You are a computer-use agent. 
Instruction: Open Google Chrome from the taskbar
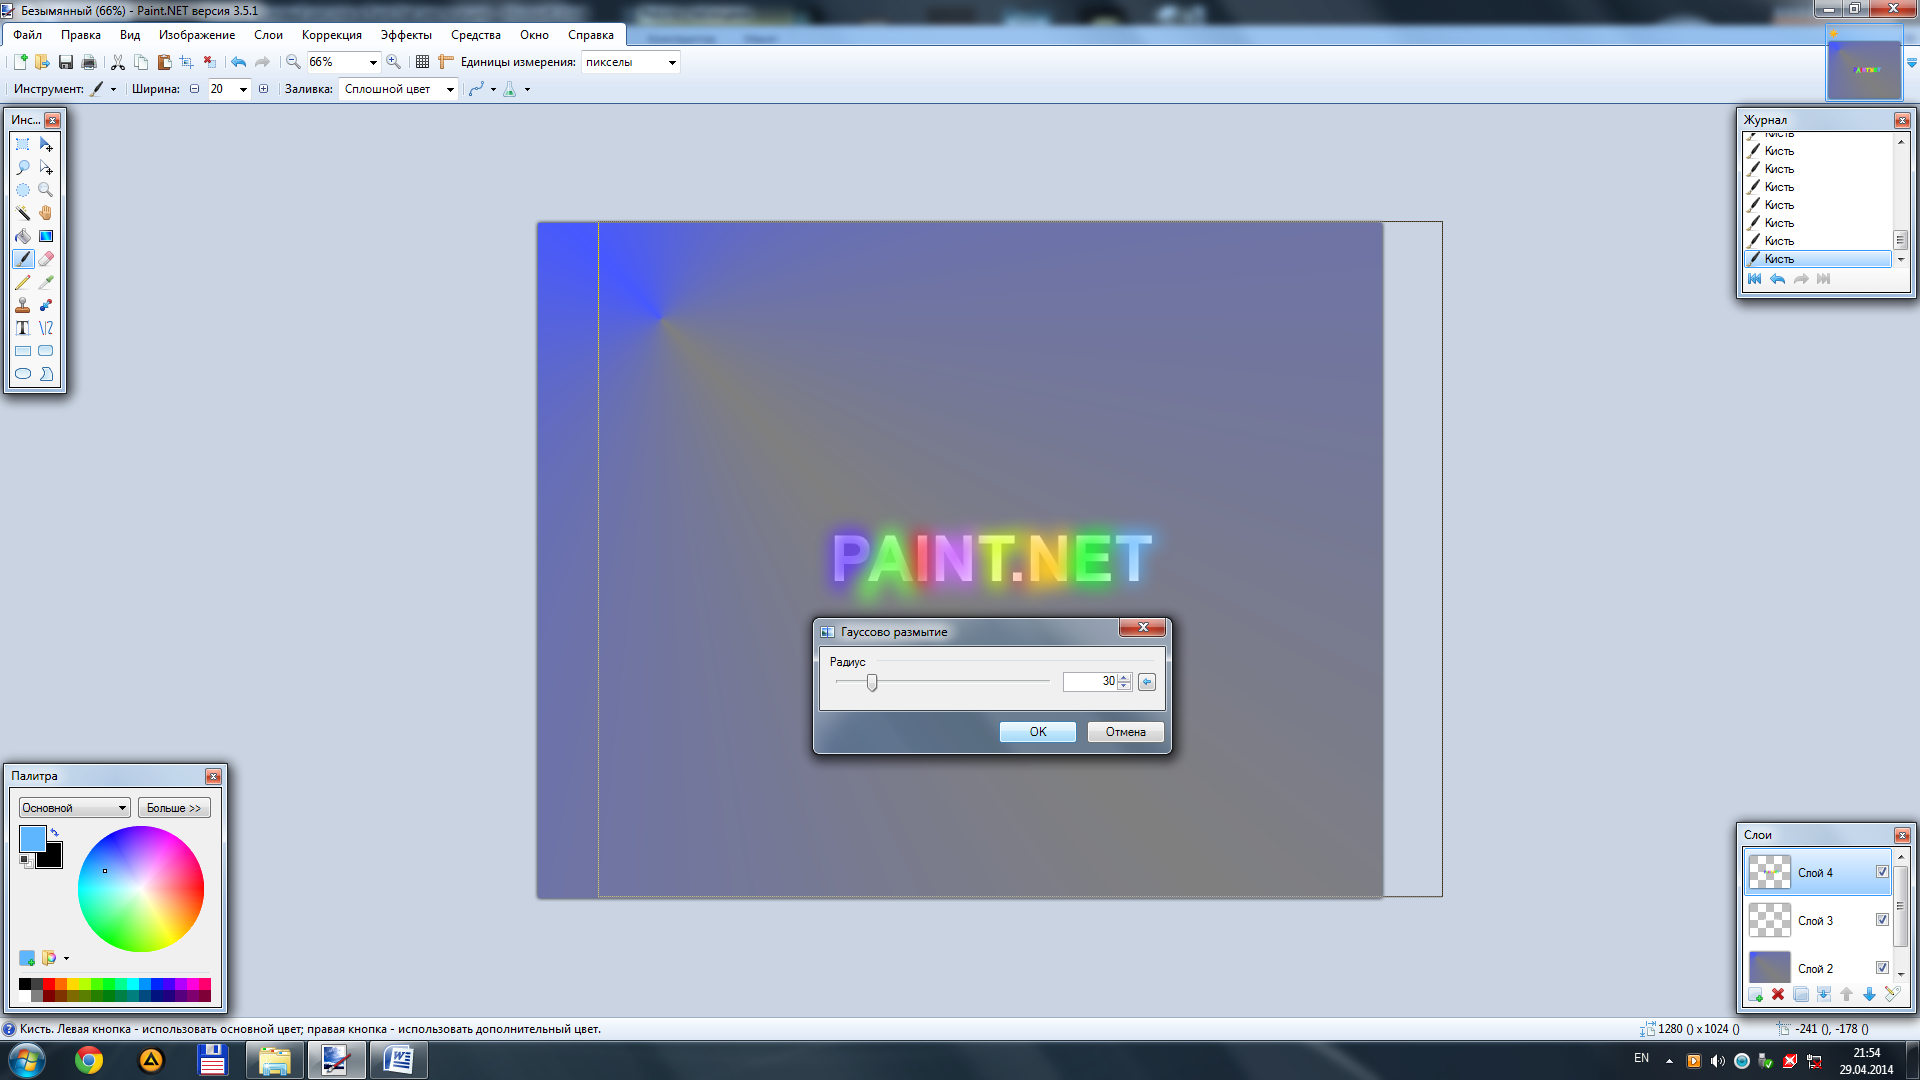89,1060
